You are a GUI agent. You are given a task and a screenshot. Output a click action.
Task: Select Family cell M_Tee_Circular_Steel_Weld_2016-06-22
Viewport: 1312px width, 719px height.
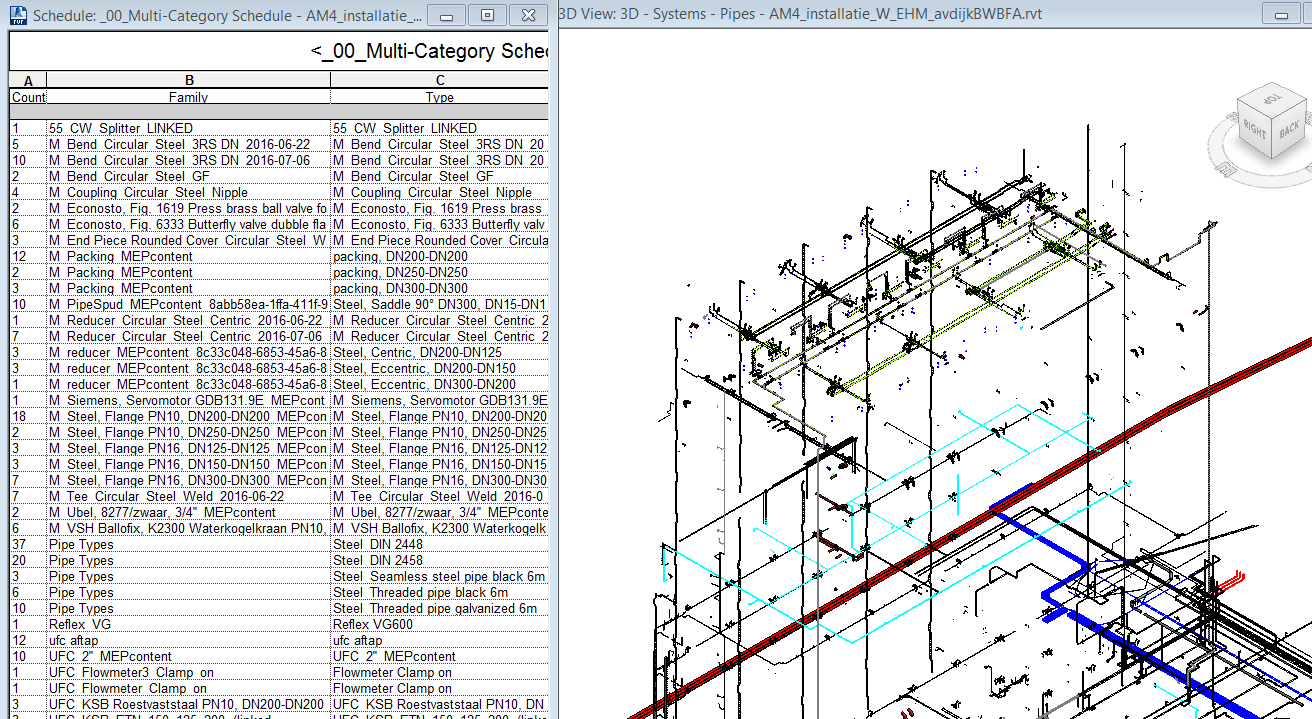(x=188, y=496)
